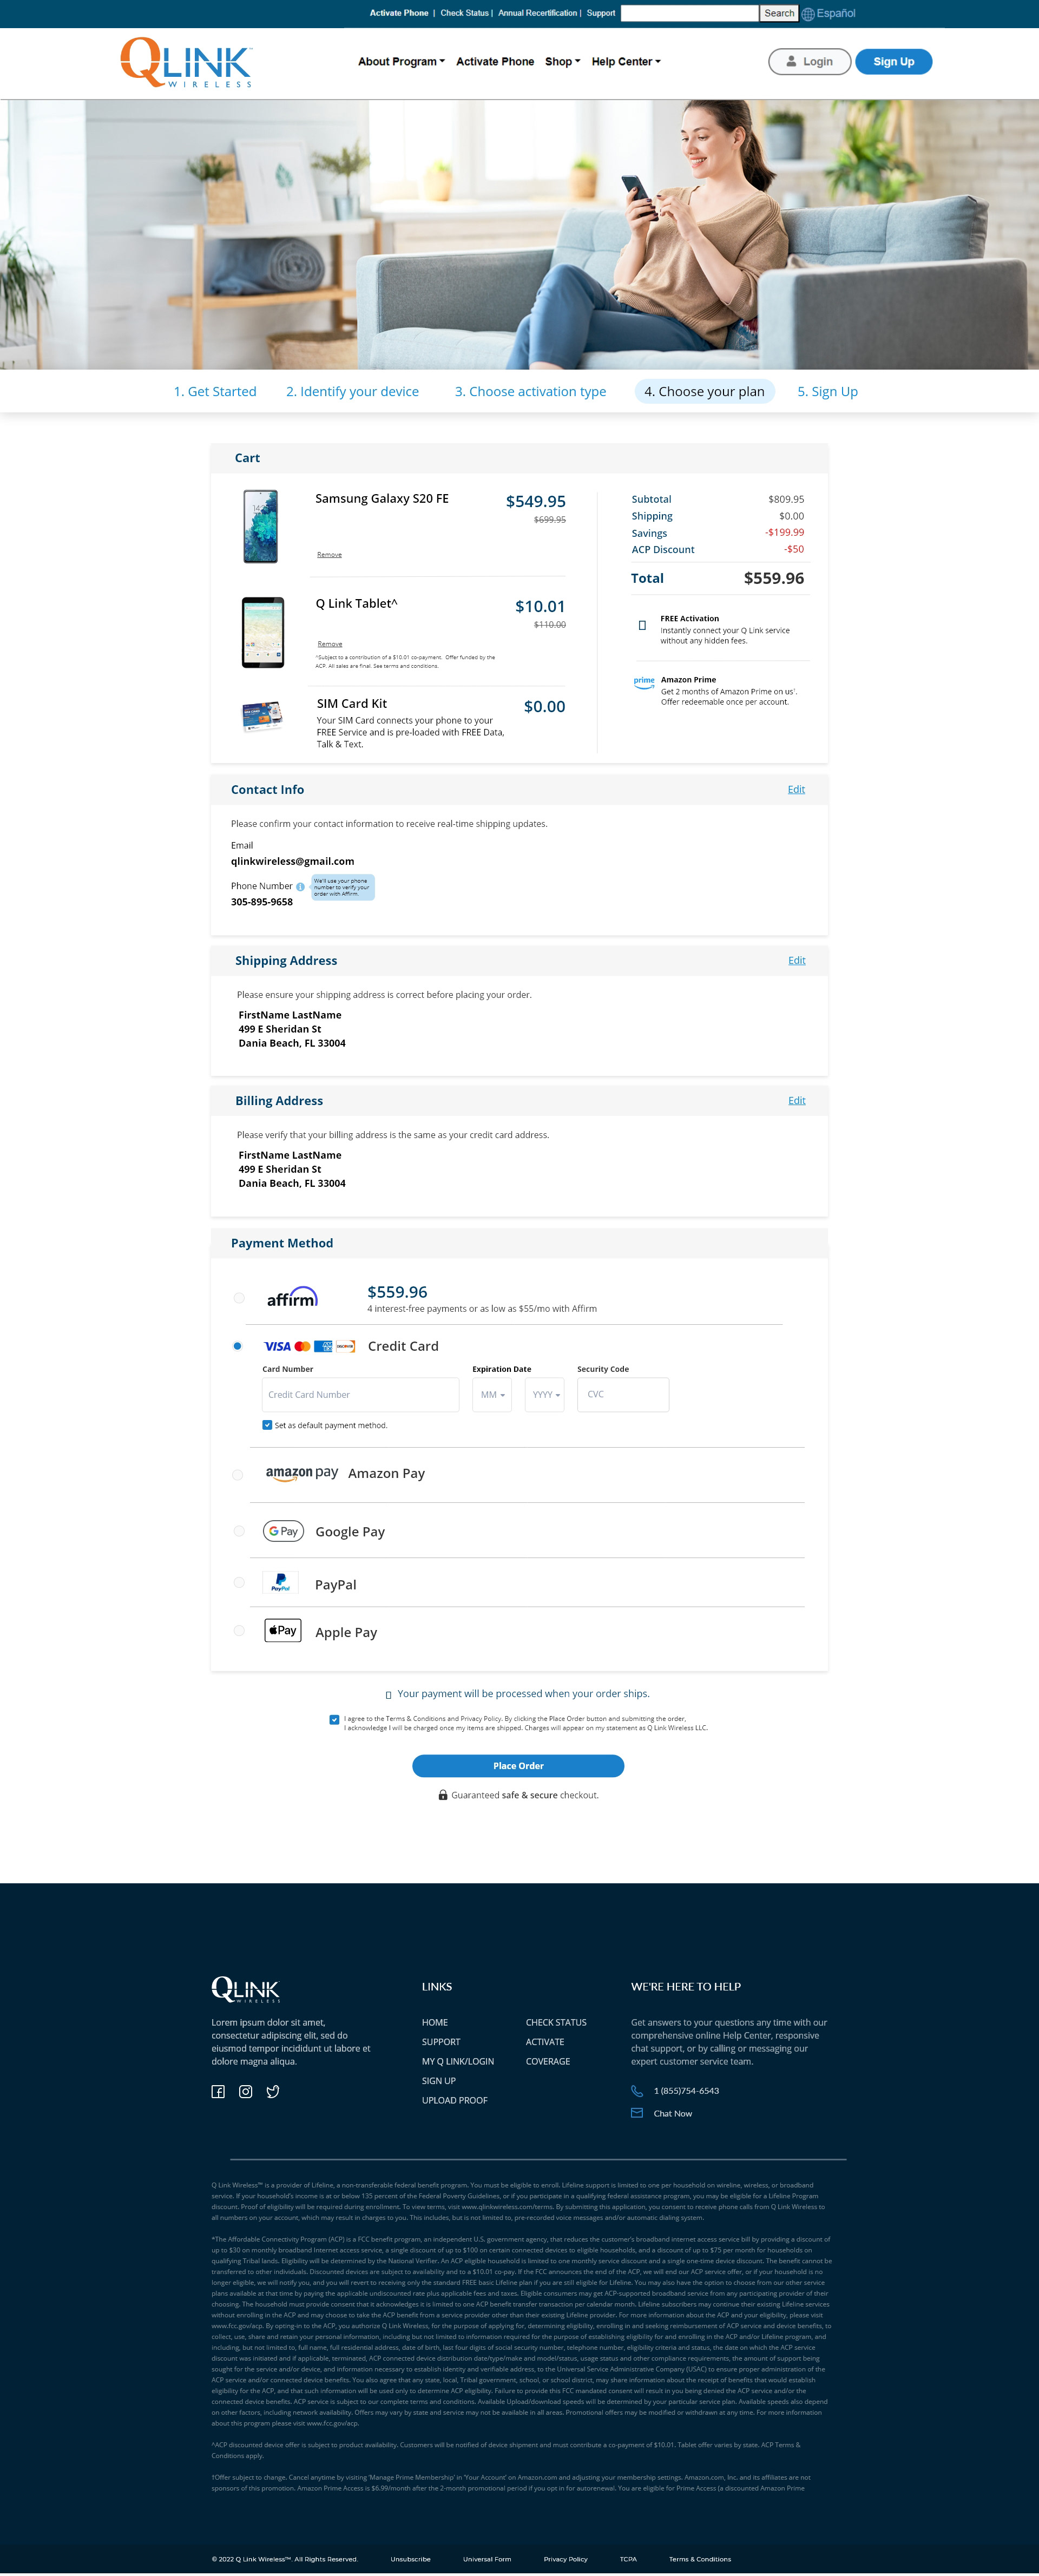This screenshot has width=1039, height=2576.
Task: Select the PayPal radio button
Action: click(239, 1582)
